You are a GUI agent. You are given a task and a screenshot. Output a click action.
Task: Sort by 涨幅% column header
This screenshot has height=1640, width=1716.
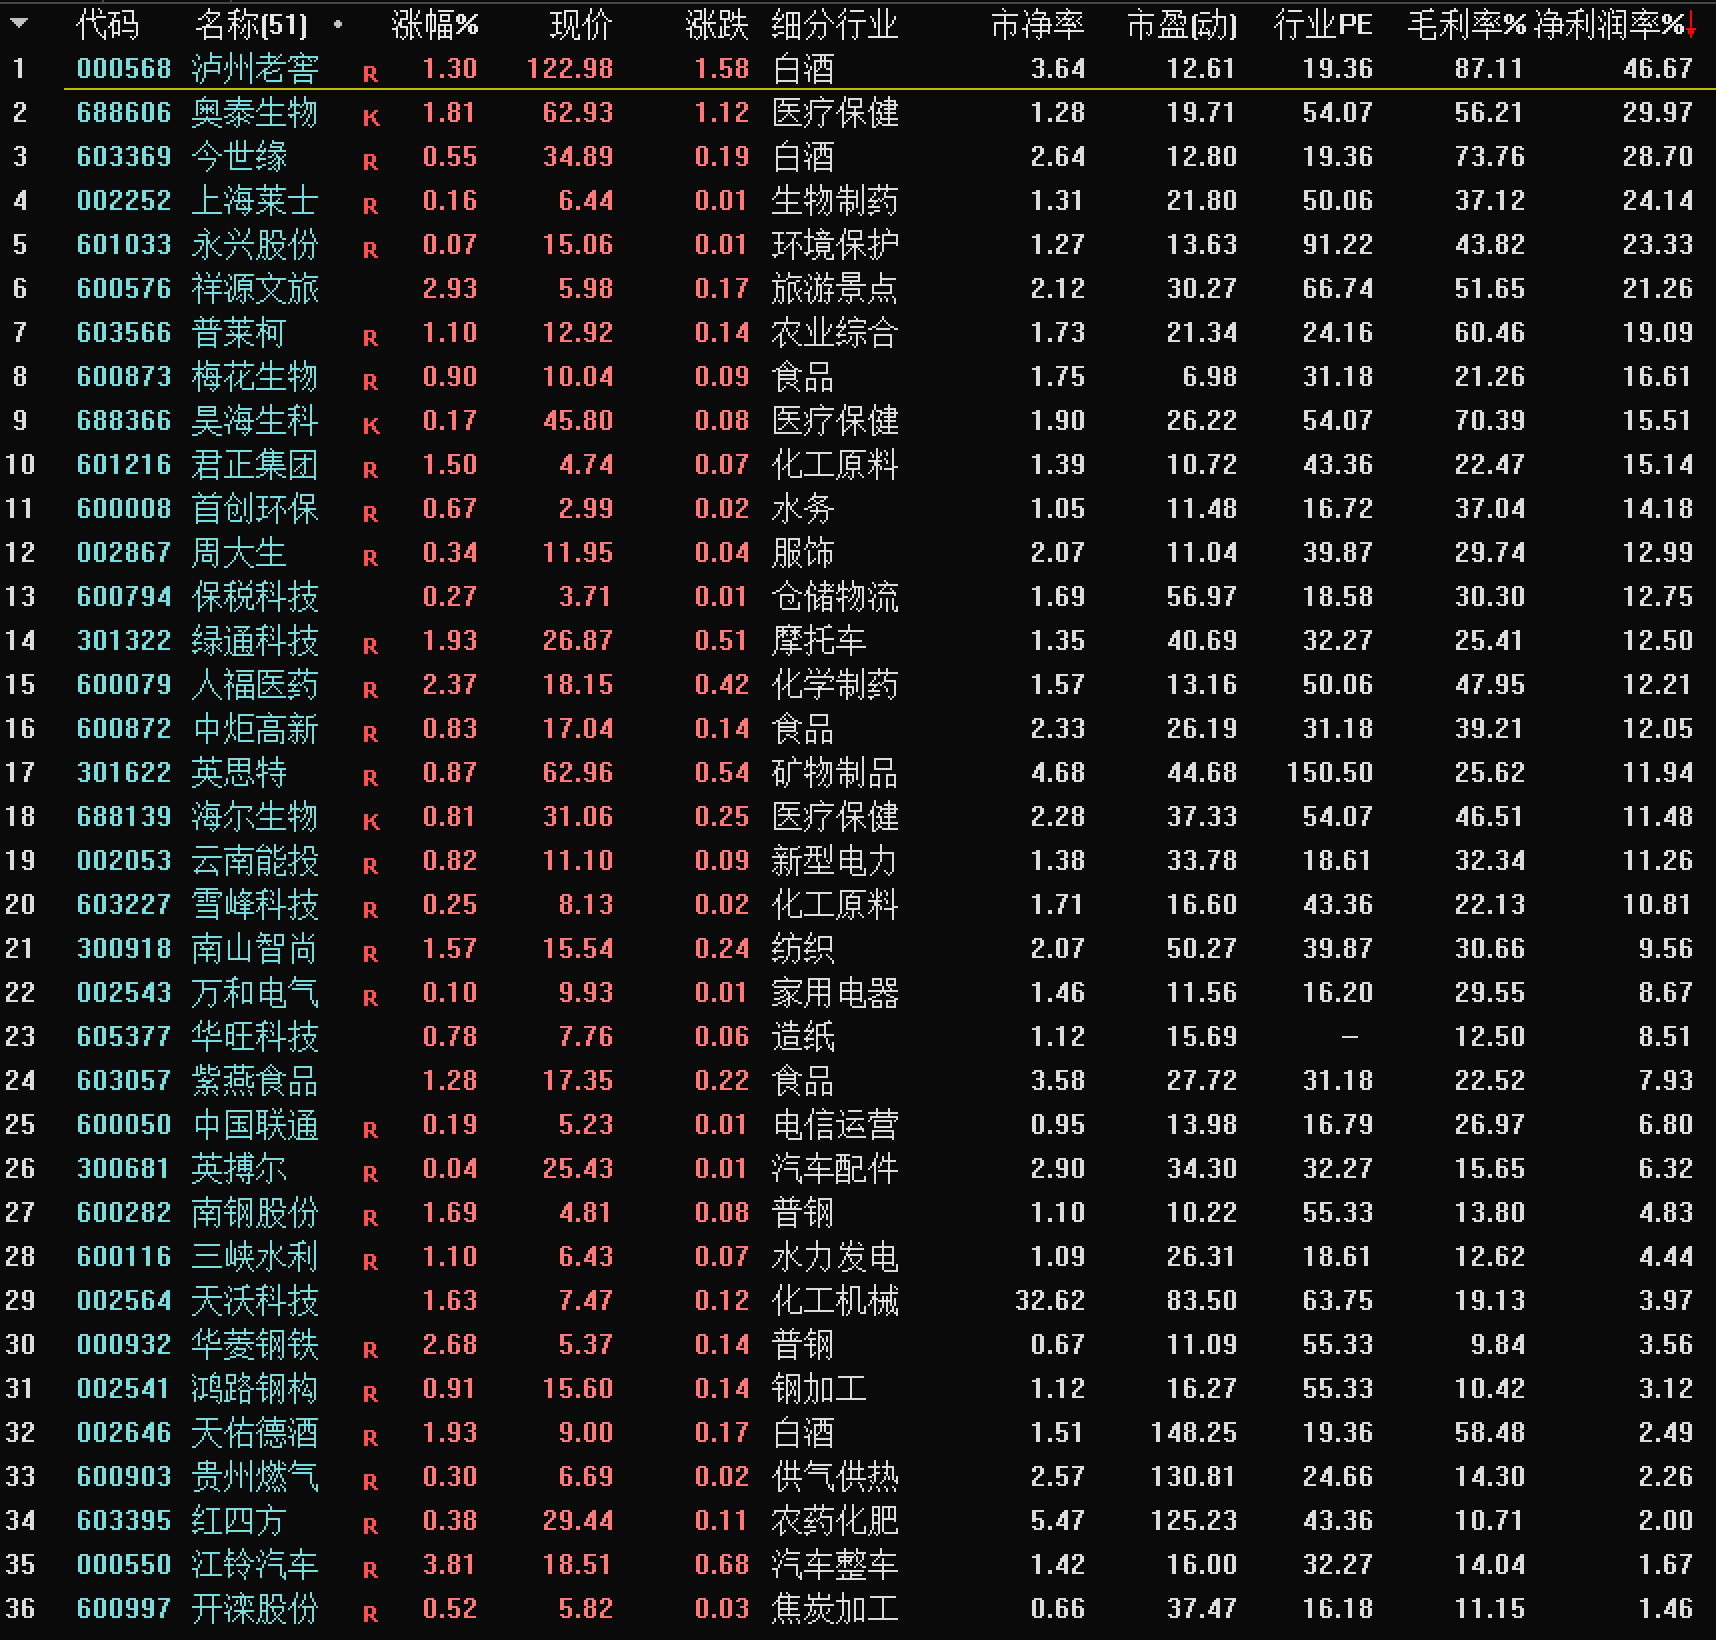pyautogui.click(x=435, y=24)
